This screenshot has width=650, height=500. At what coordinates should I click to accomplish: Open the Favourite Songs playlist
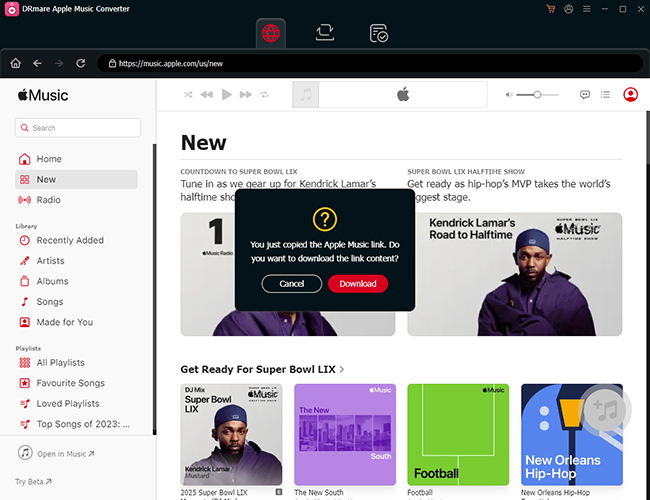pyautogui.click(x=76, y=383)
